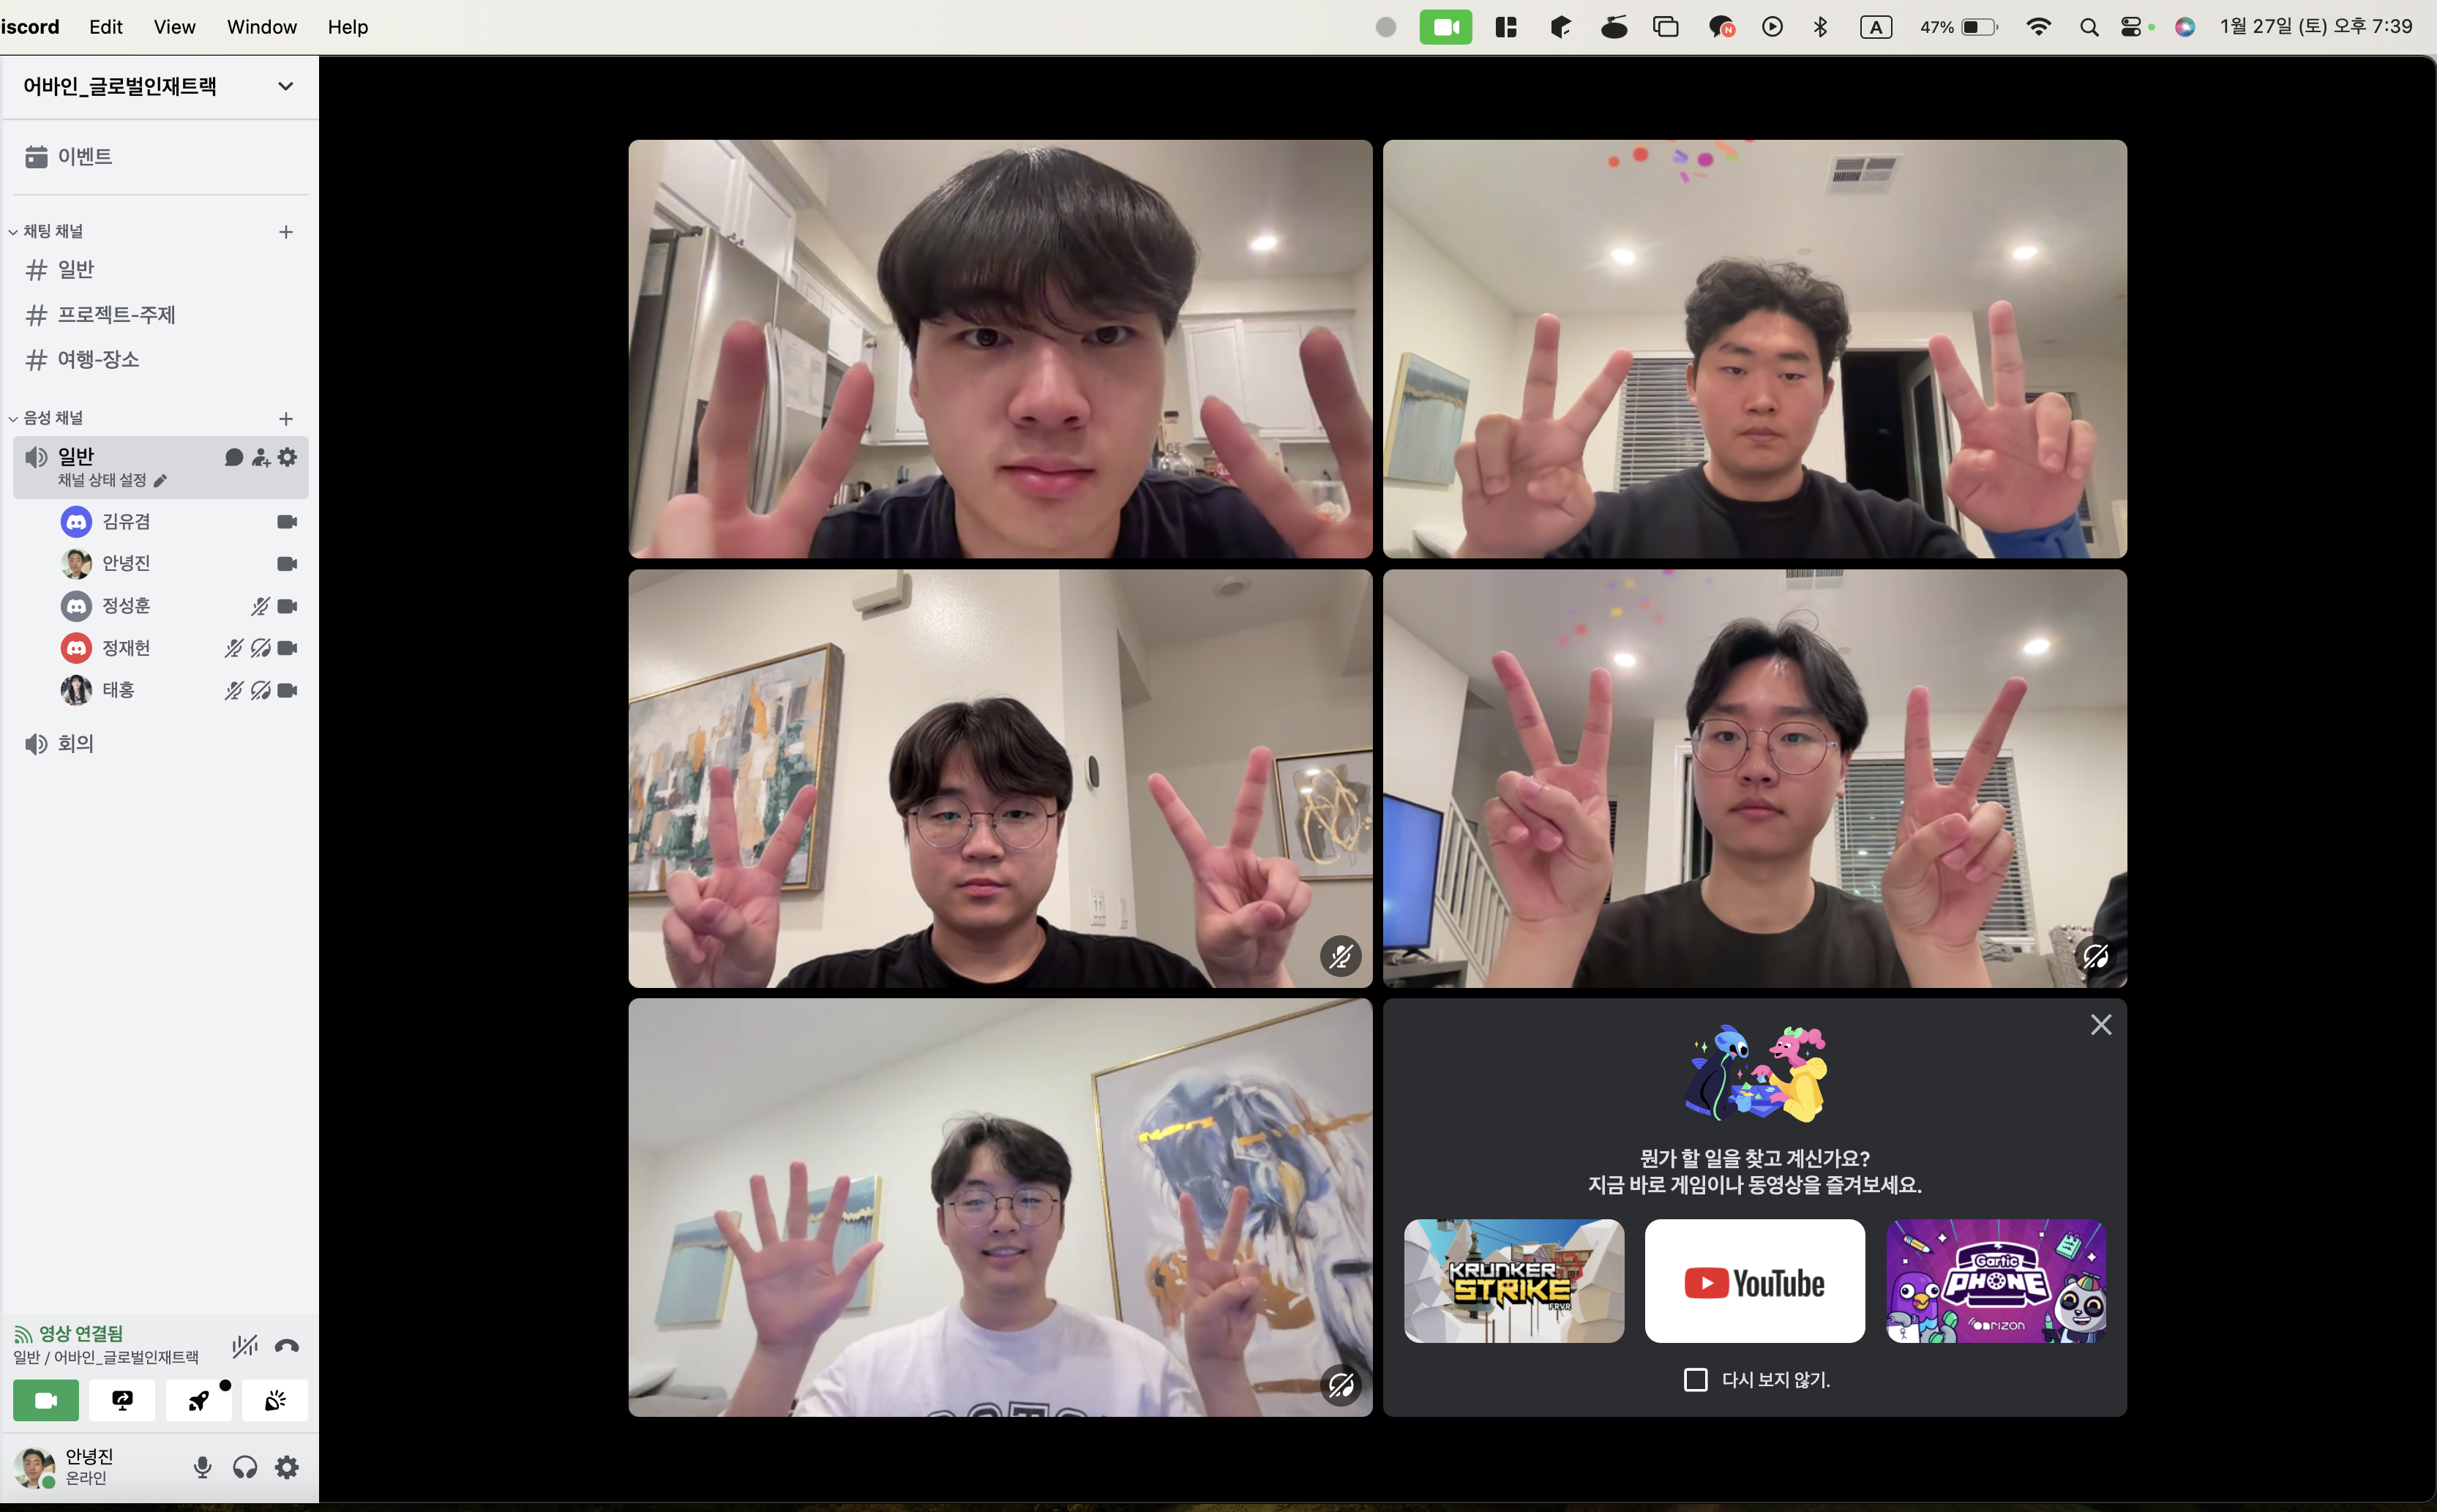Toggle the green camera button off

(x=46, y=1400)
